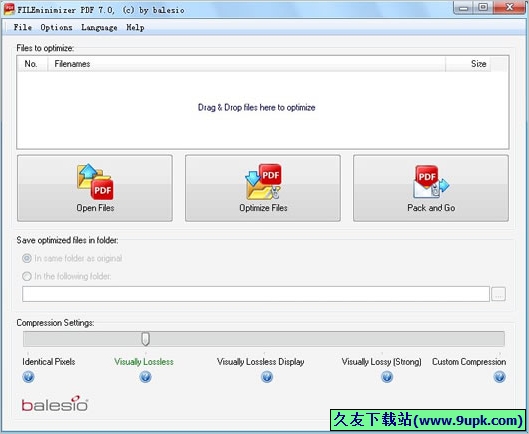Open help icon under Identical Pixels
The width and height of the screenshot is (529, 434).
[28, 377]
